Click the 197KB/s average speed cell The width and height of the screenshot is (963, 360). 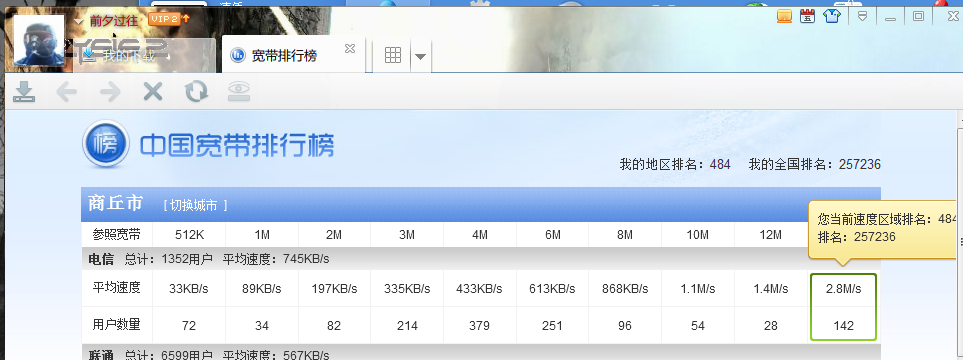(334, 289)
